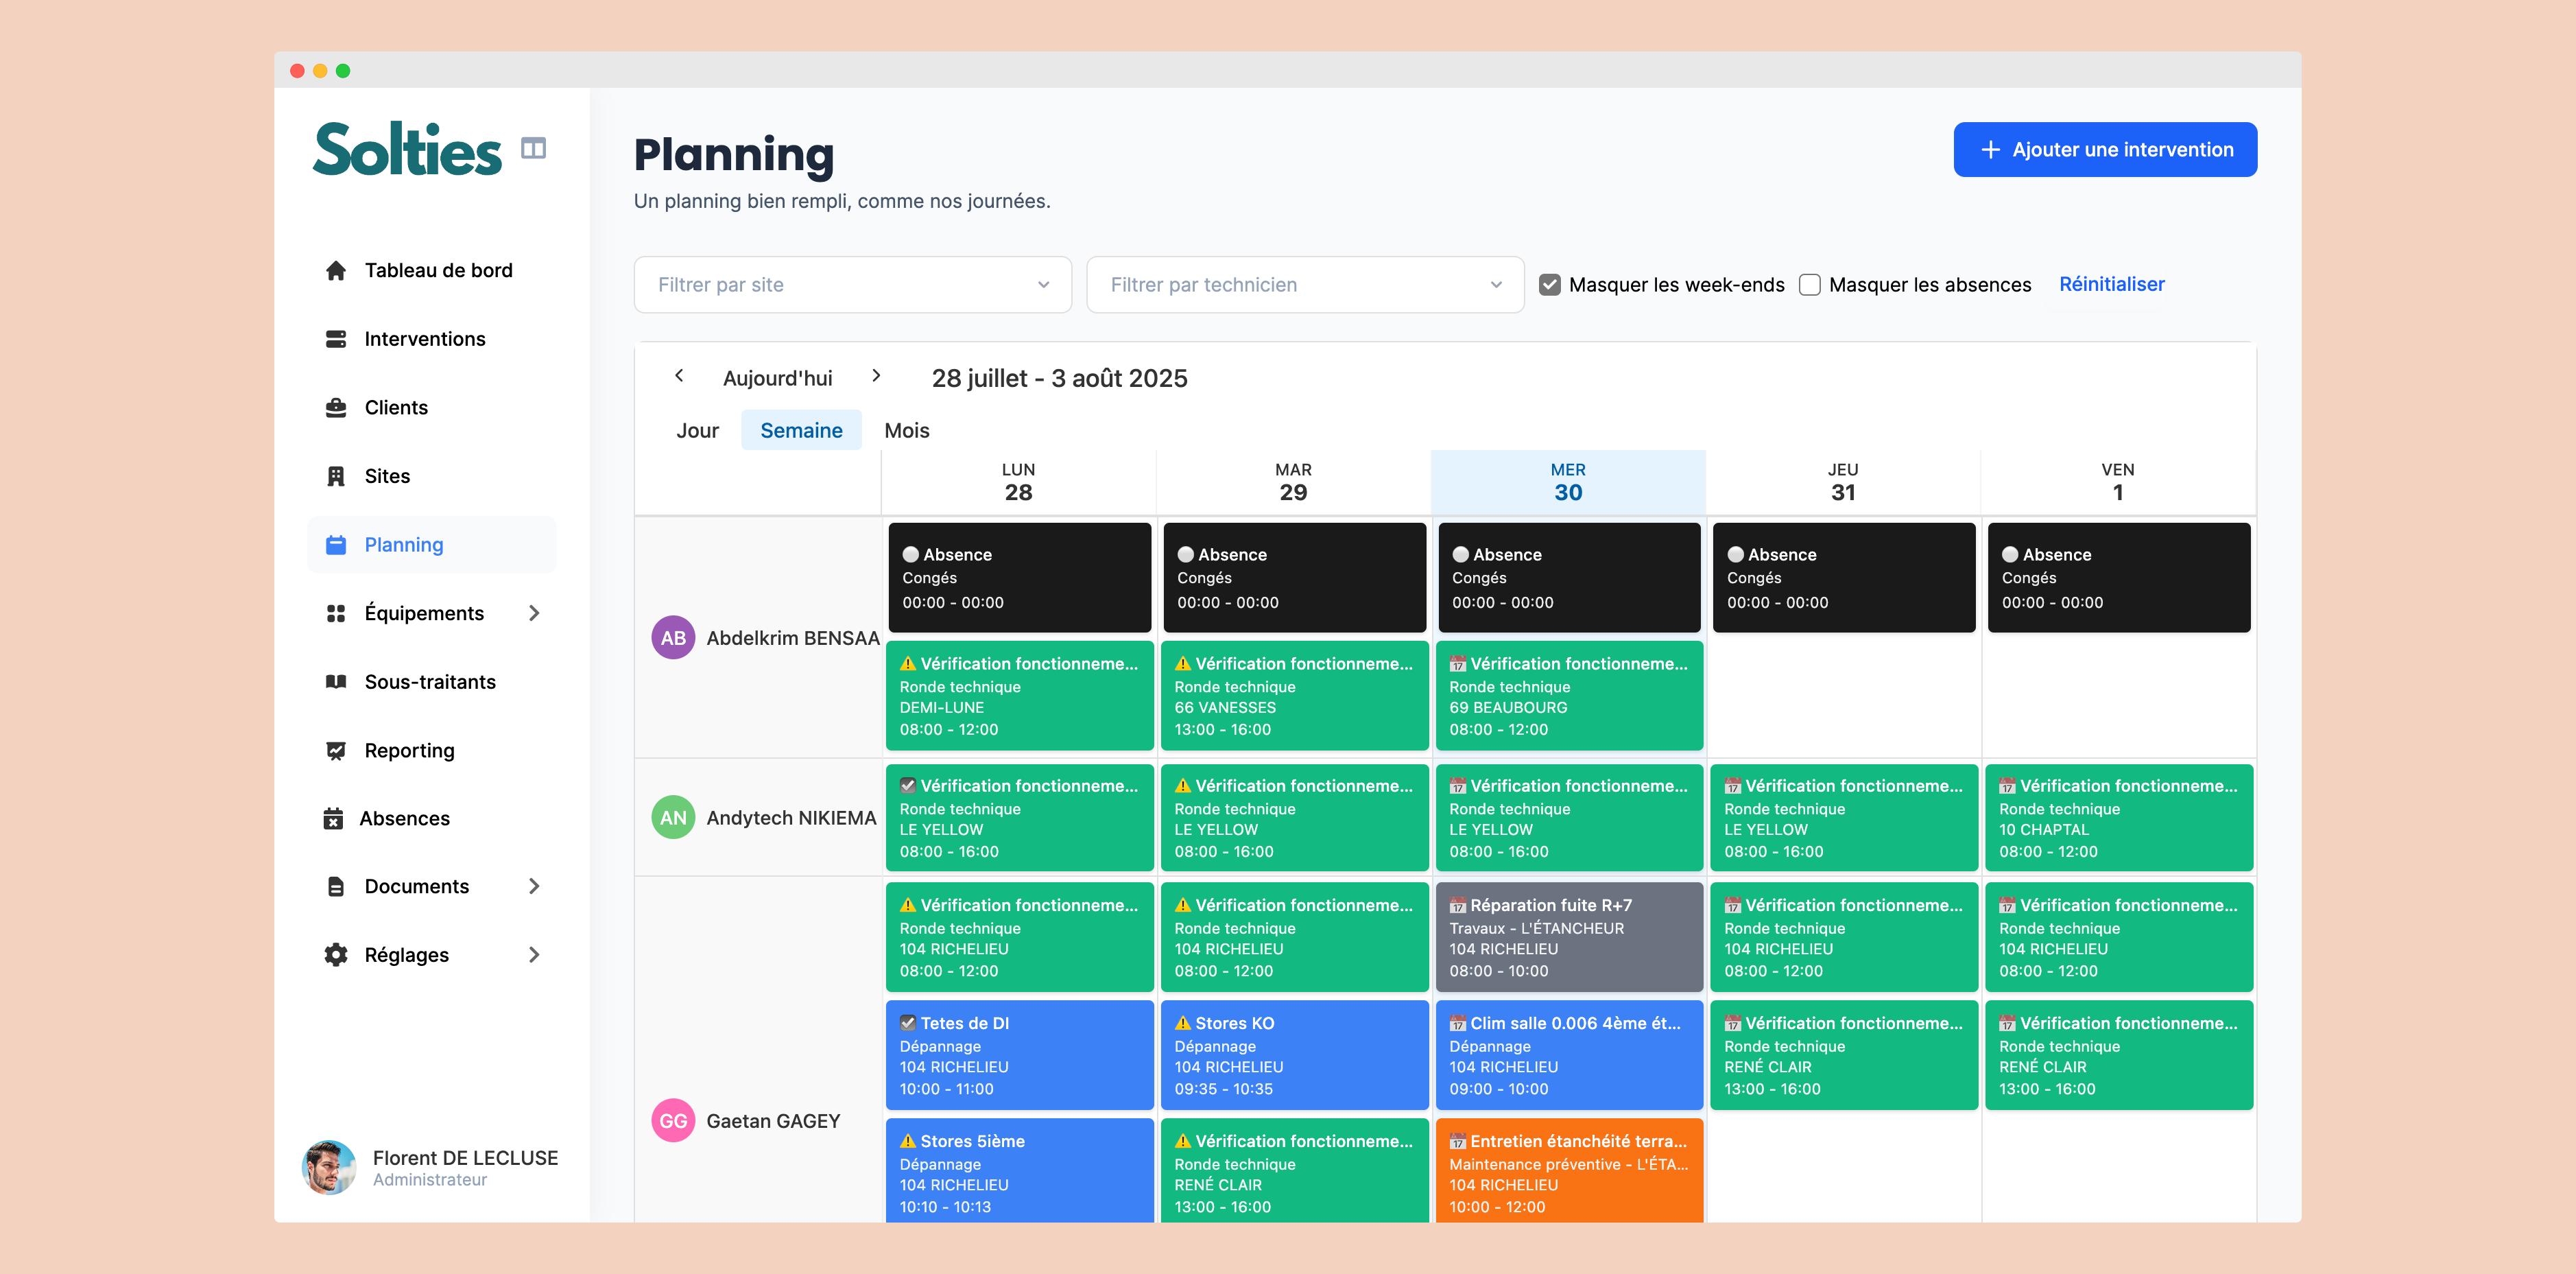Open Clim salle 0.006 intervention card
Viewport: 2576px width, 1274px height.
1569,1055
